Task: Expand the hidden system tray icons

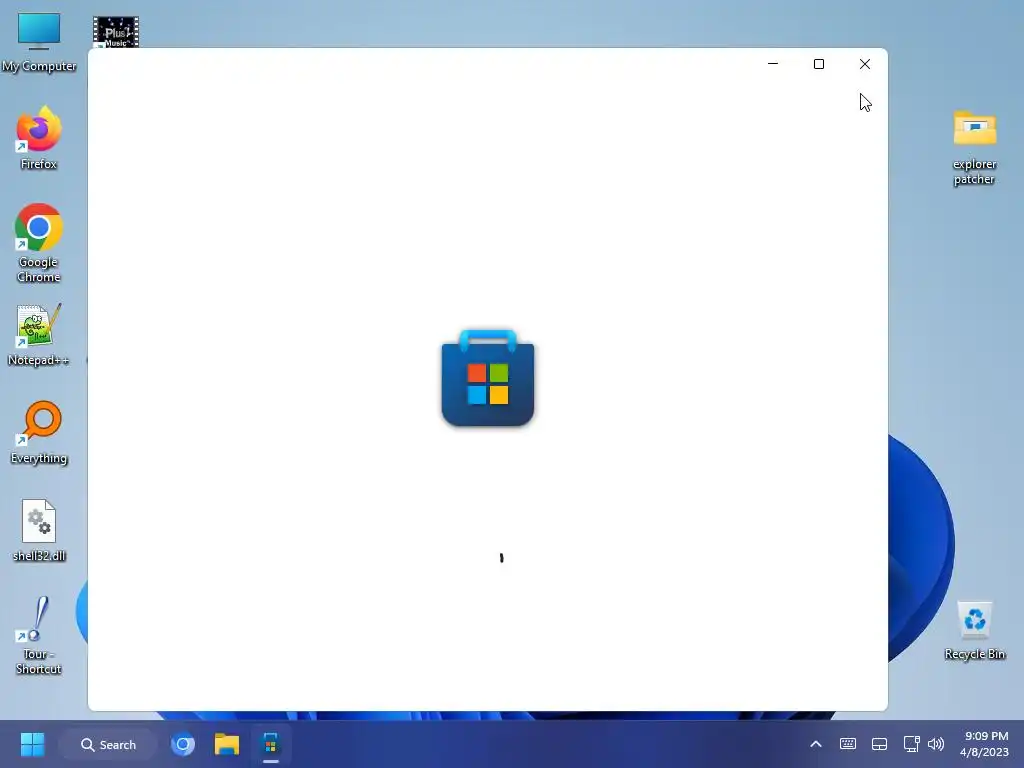Action: [816, 744]
